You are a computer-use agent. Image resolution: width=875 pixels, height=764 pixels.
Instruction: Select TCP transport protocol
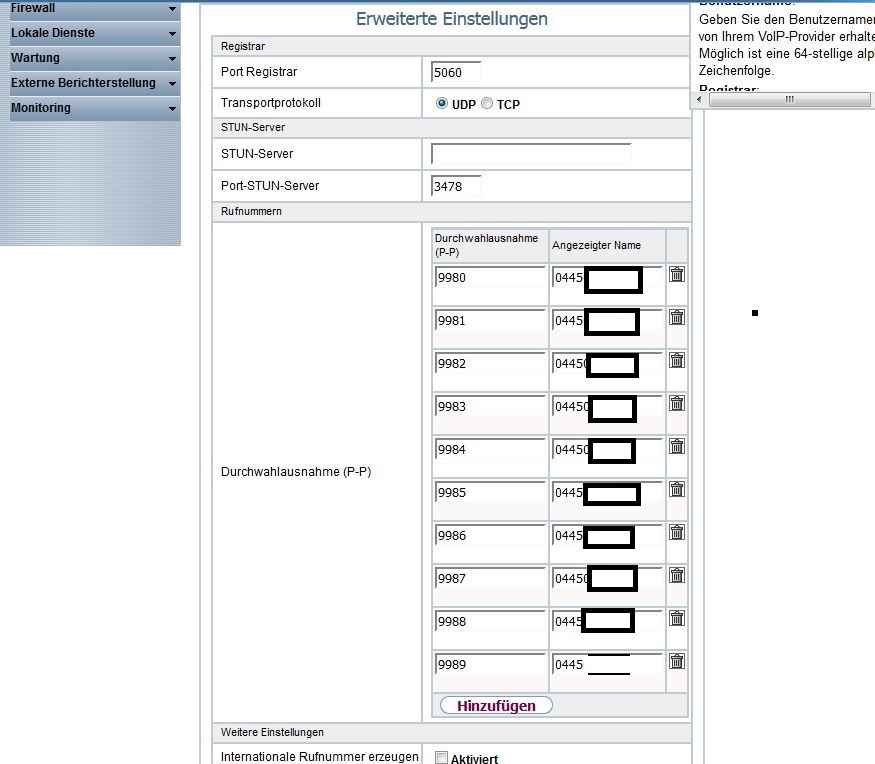(487, 103)
